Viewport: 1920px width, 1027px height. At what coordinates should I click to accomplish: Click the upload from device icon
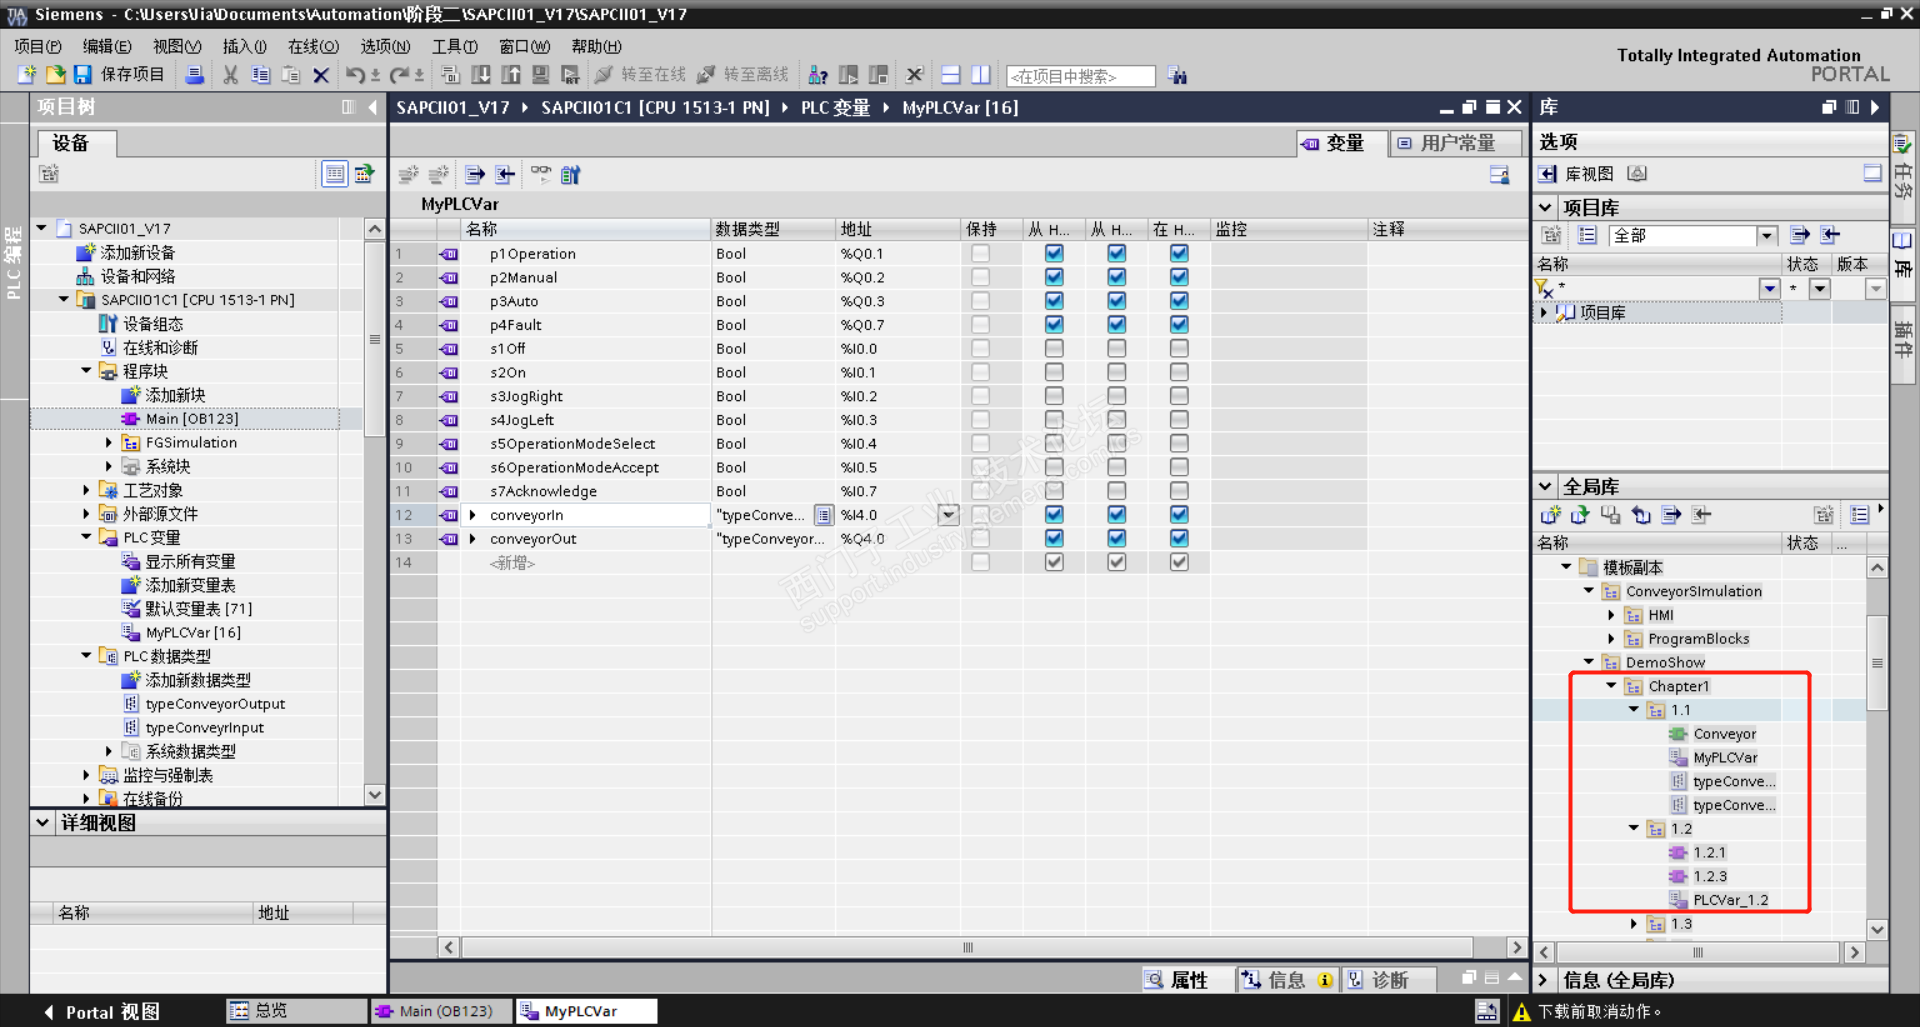point(511,75)
